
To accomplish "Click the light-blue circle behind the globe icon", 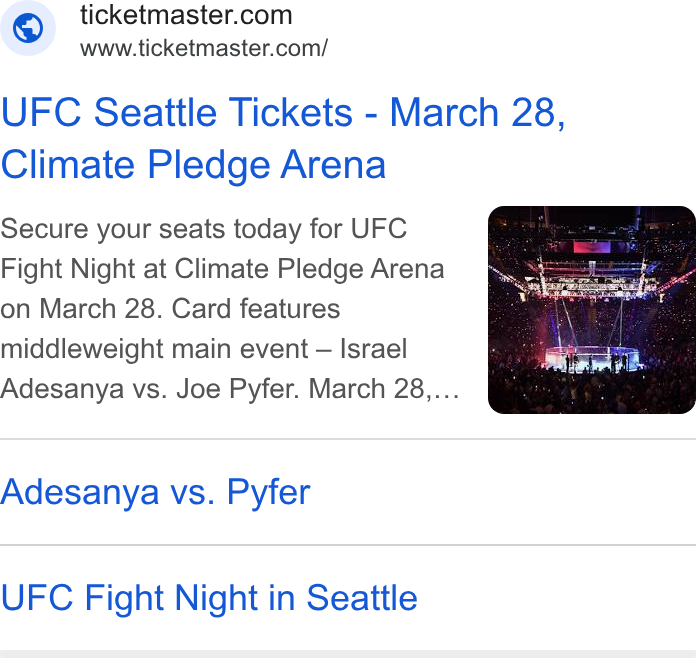I will [28, 28].
